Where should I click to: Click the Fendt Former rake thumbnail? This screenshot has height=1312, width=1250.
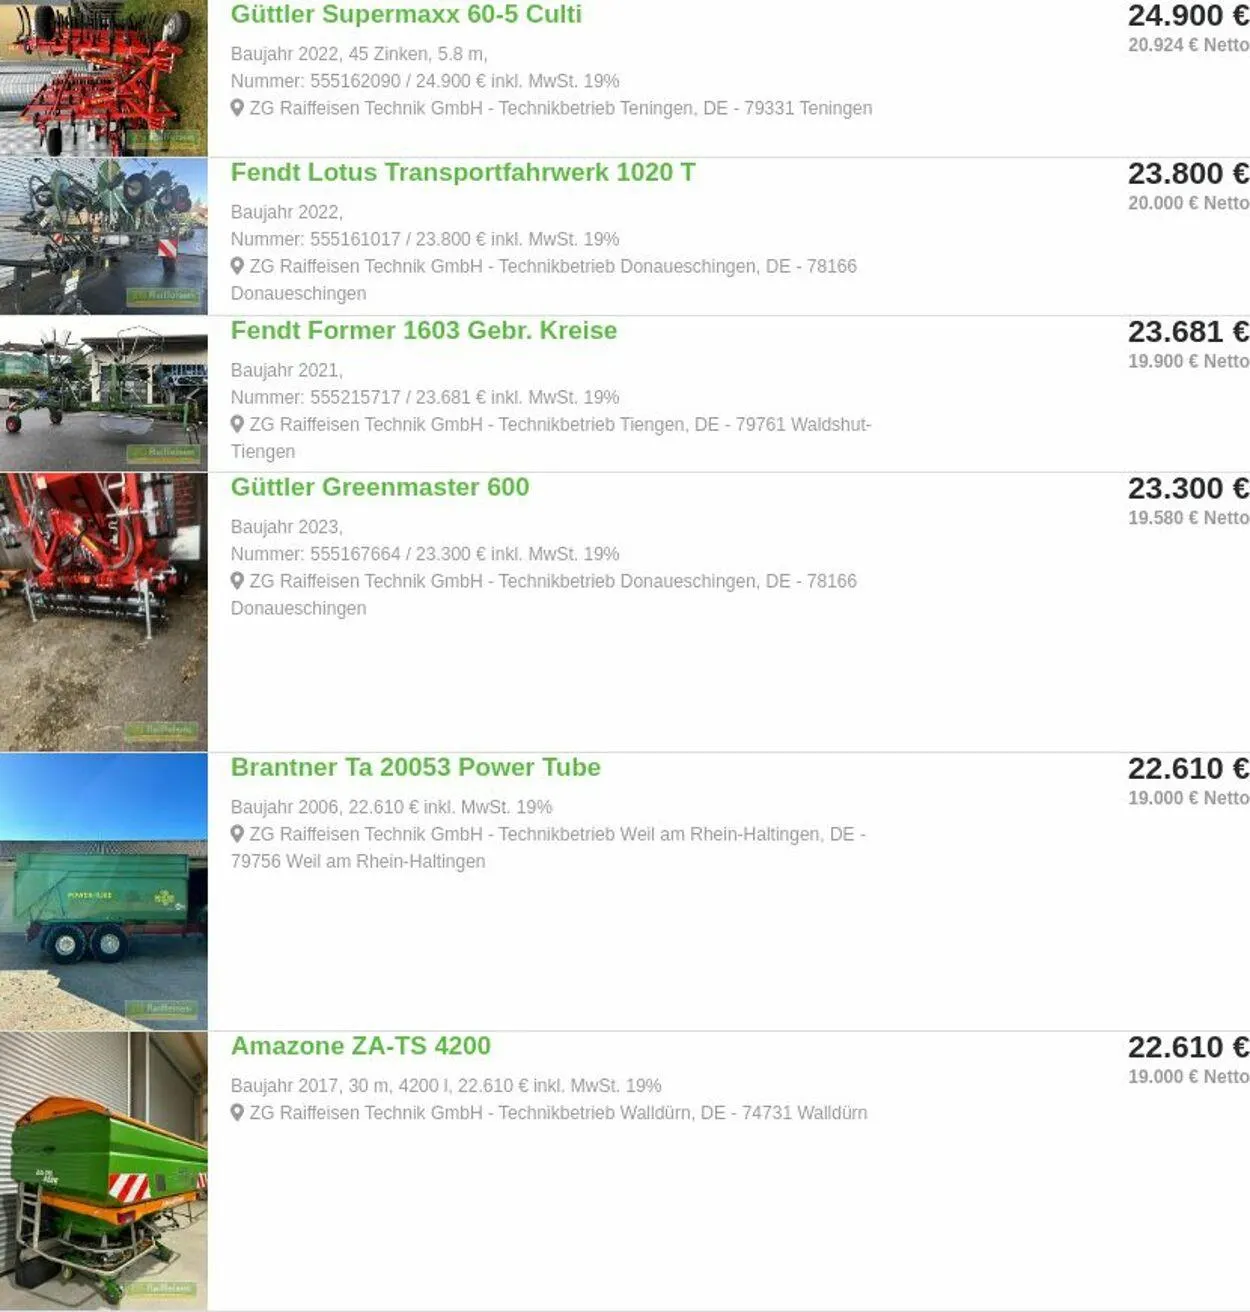(104, 394)
